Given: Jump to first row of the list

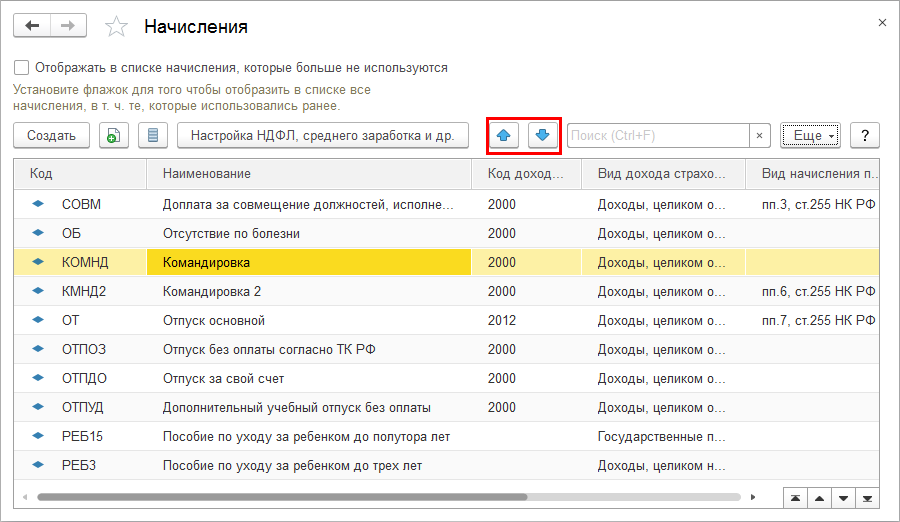Looking at the screenshot, I should (x=794, y=497).
